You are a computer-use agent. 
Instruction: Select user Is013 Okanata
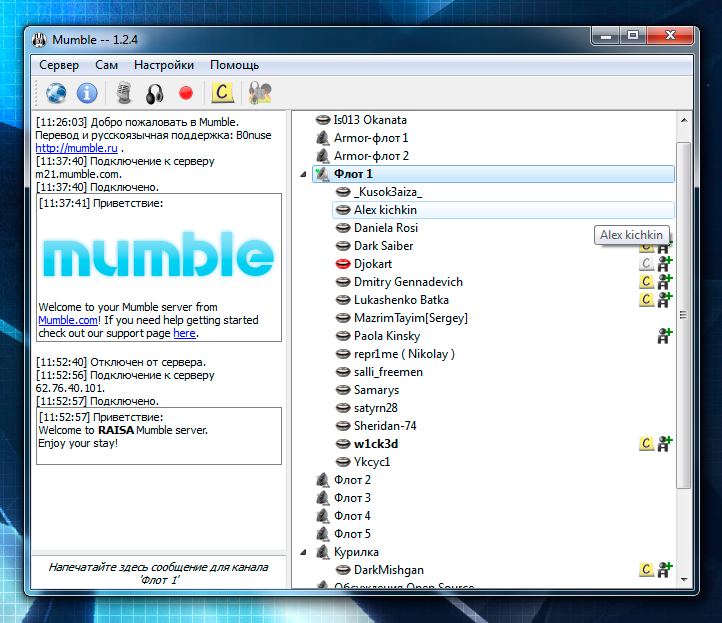point(370,120)
